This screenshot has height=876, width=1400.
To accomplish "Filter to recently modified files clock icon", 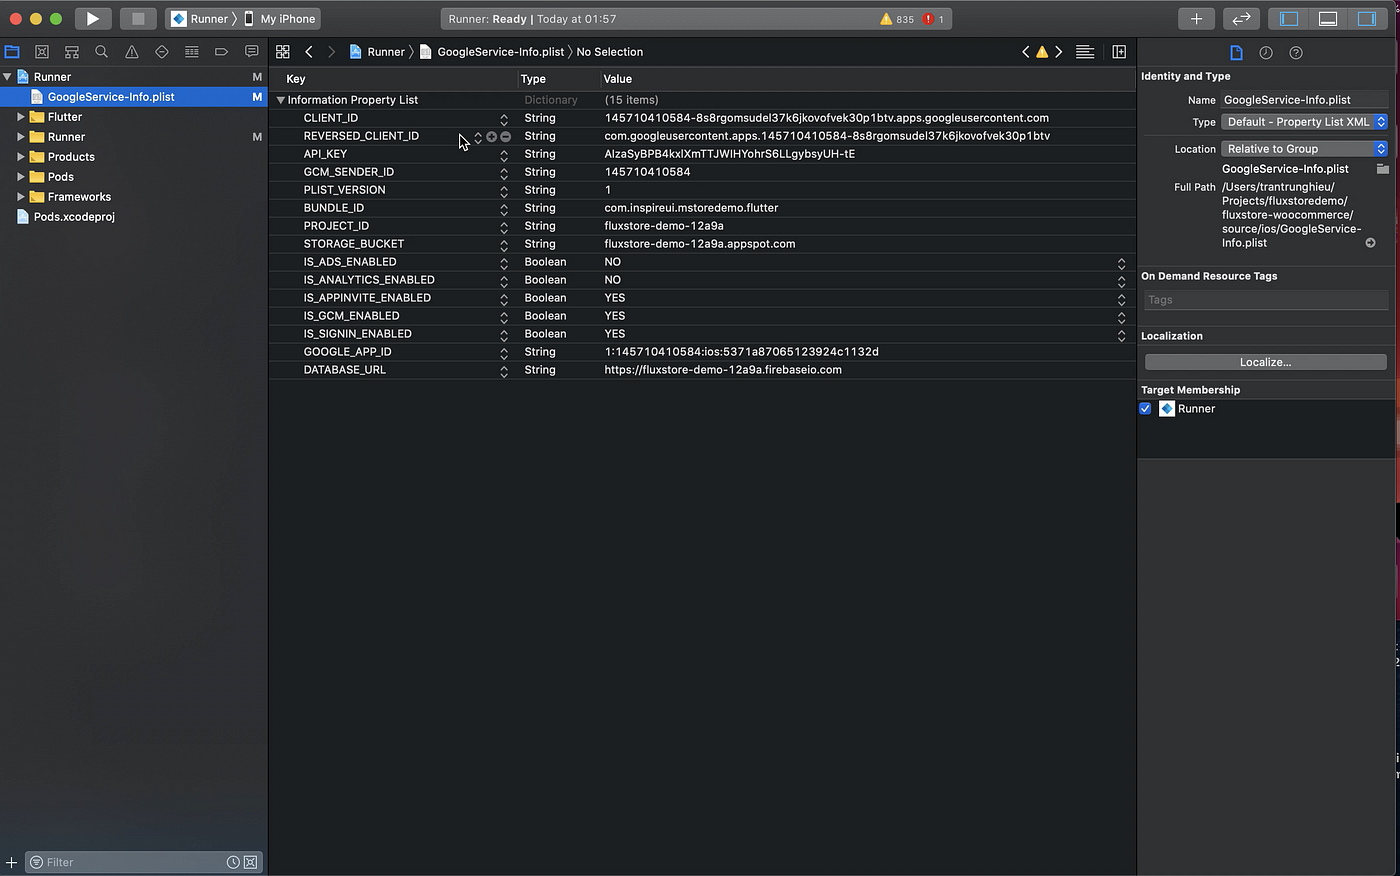I will tap(233, 862).
